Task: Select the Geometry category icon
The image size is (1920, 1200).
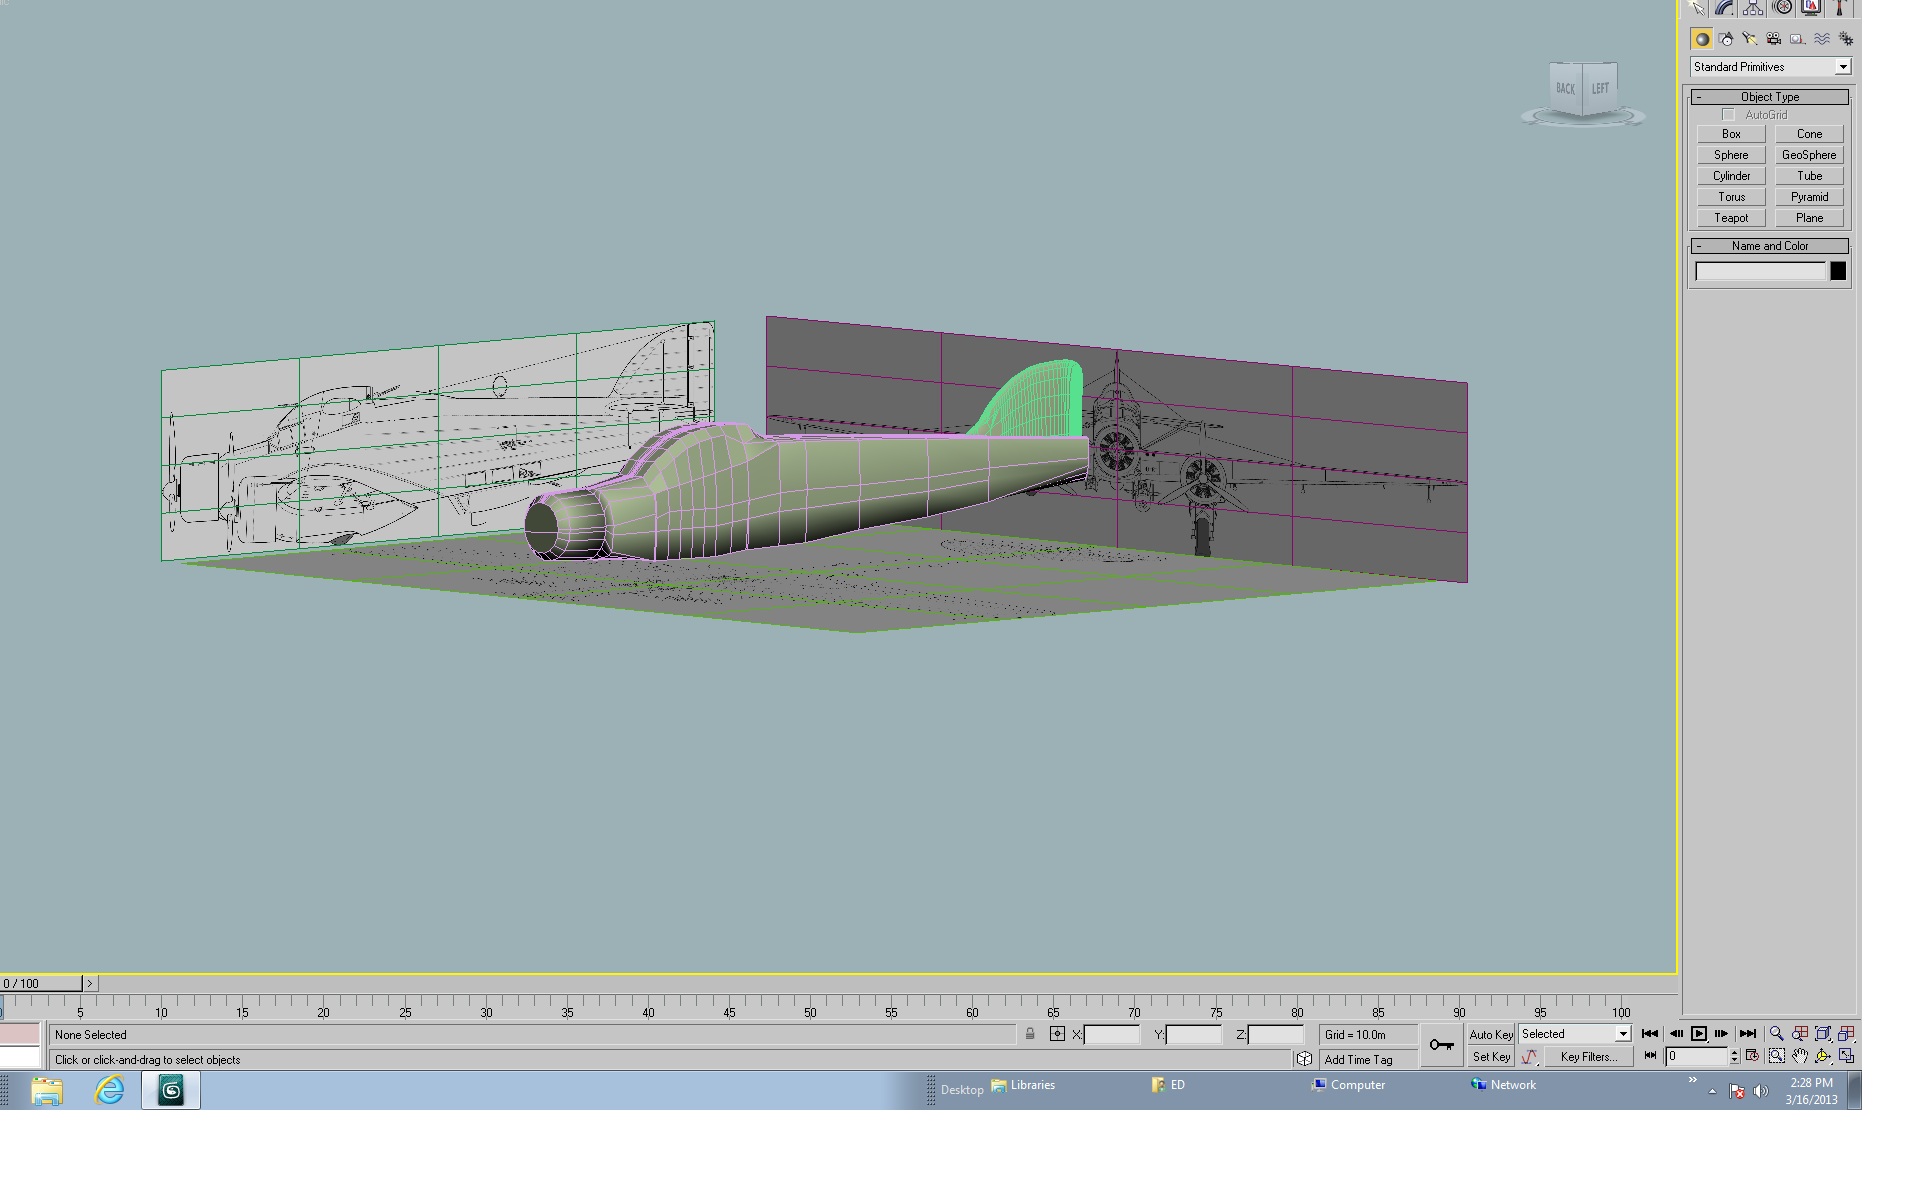Action: 1701,39
